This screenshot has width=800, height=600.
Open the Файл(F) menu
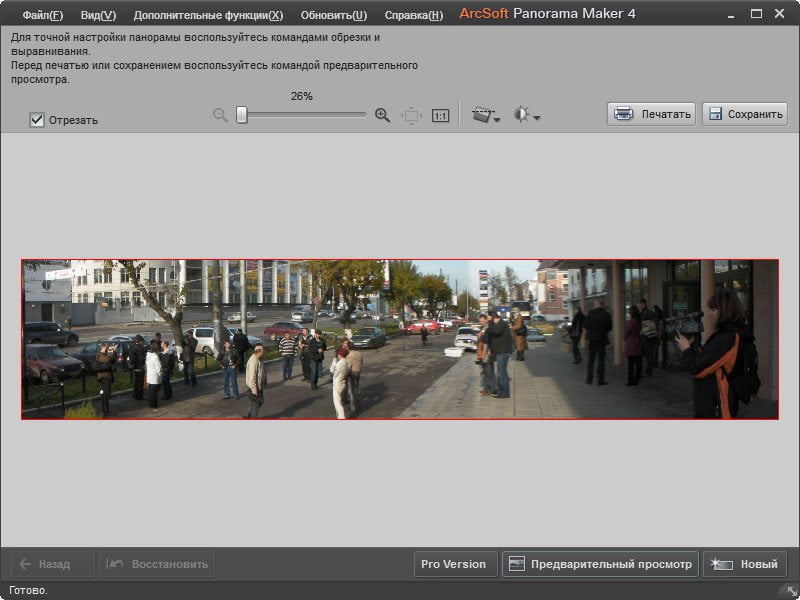point(43,15)
